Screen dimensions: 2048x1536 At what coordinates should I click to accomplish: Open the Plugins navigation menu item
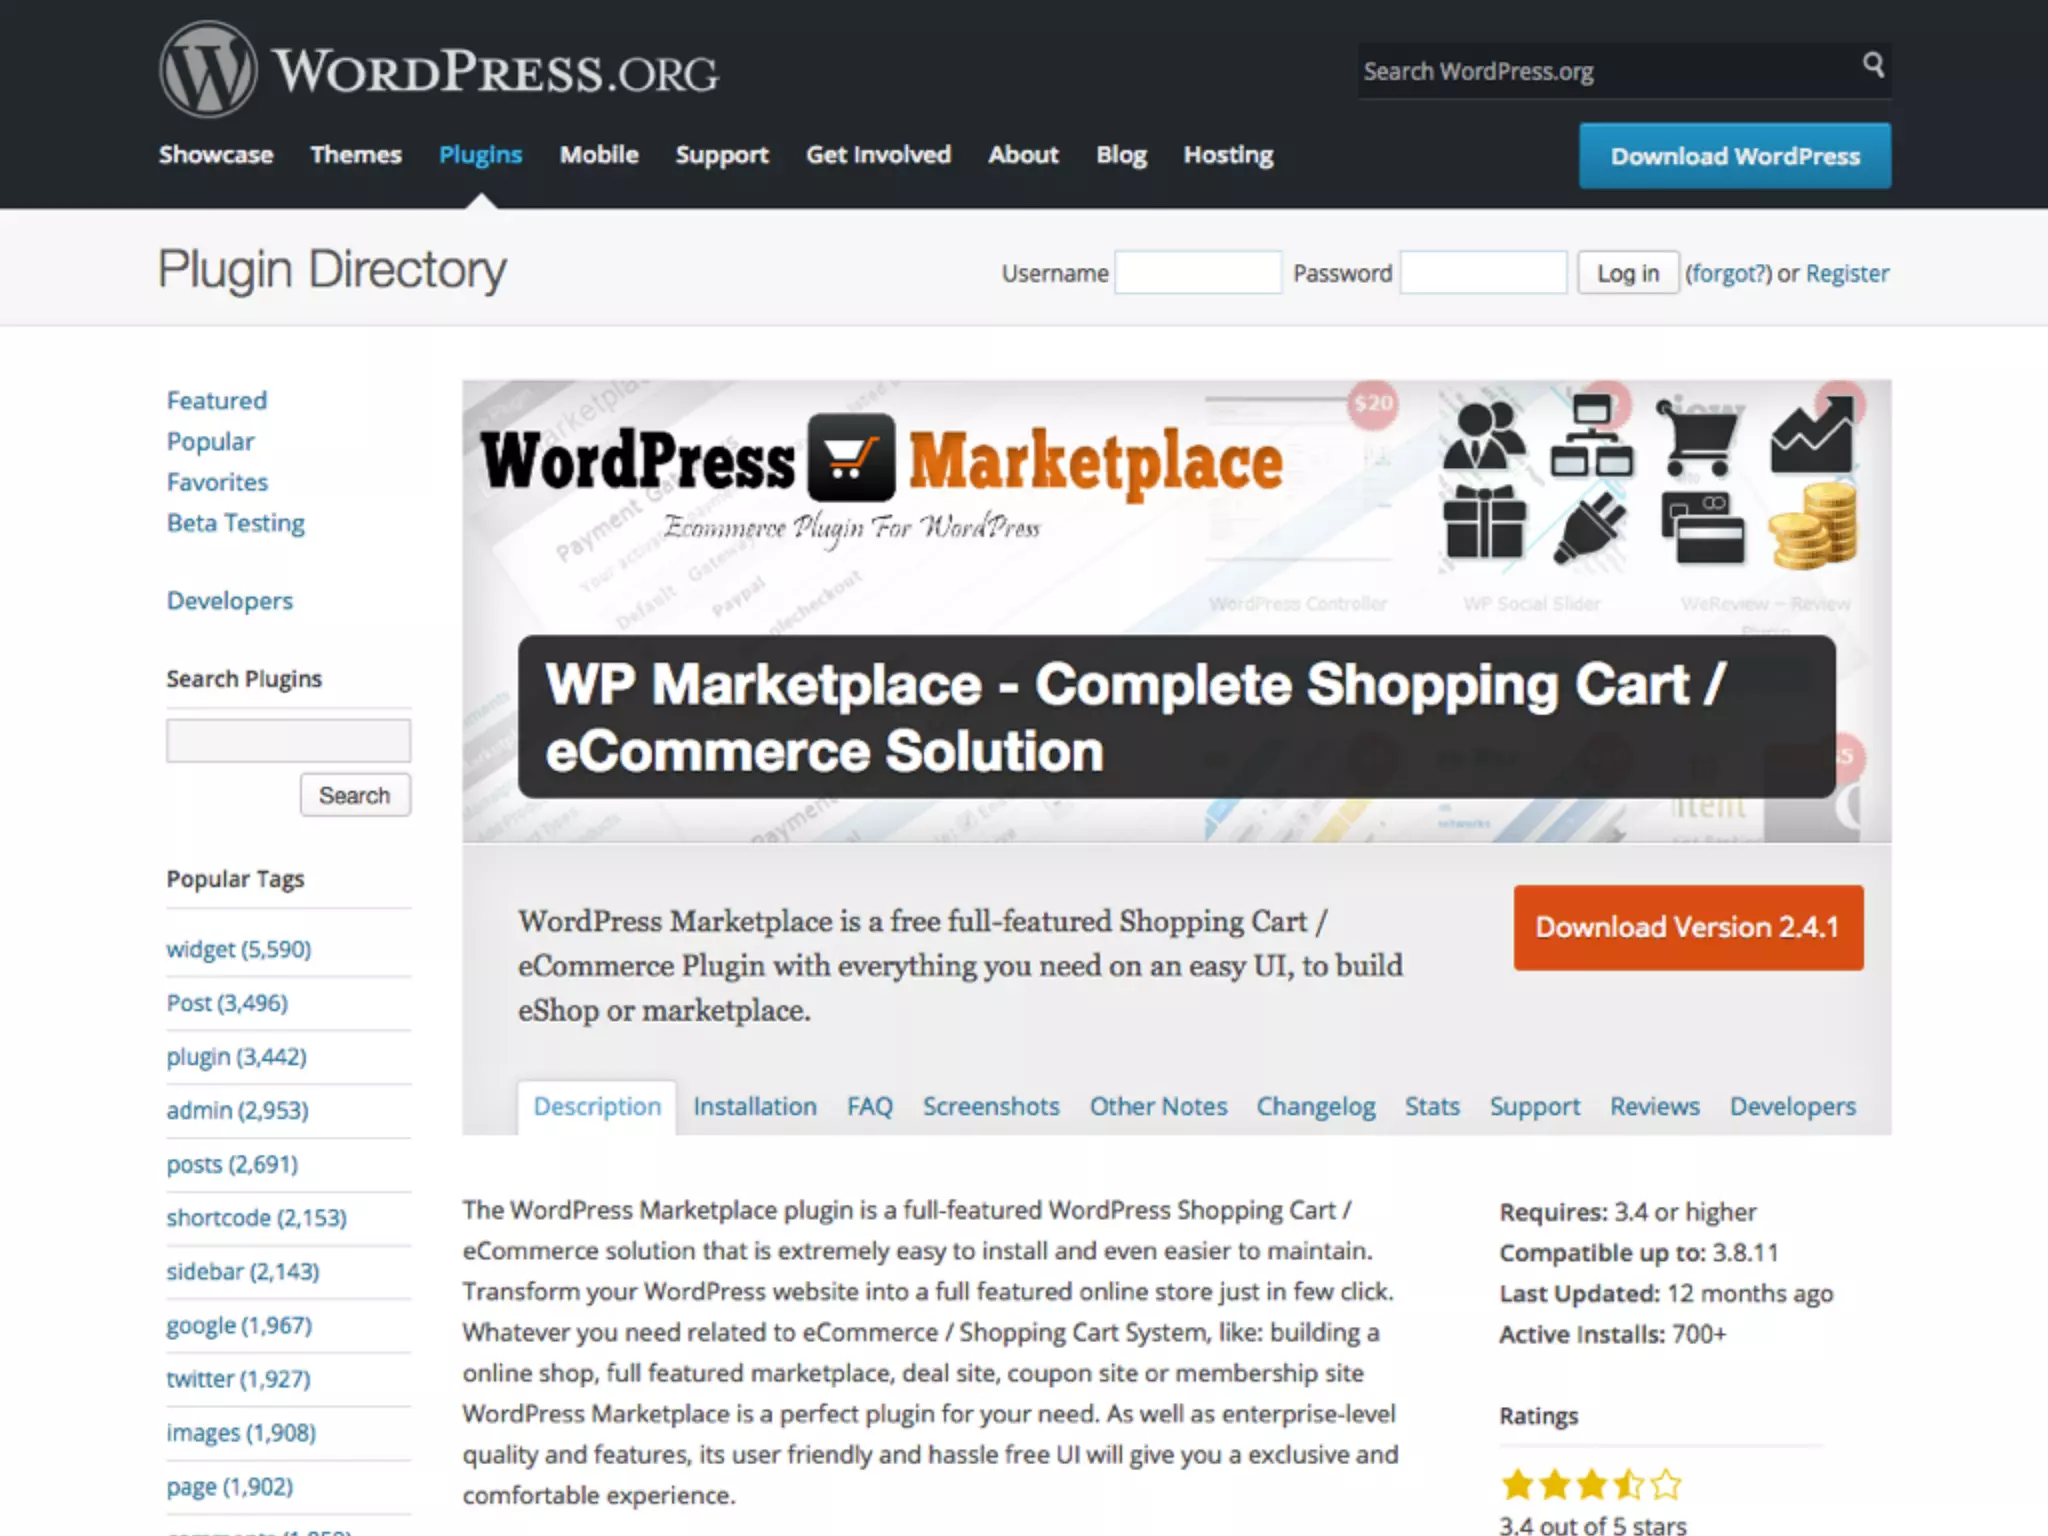point(480,155)
